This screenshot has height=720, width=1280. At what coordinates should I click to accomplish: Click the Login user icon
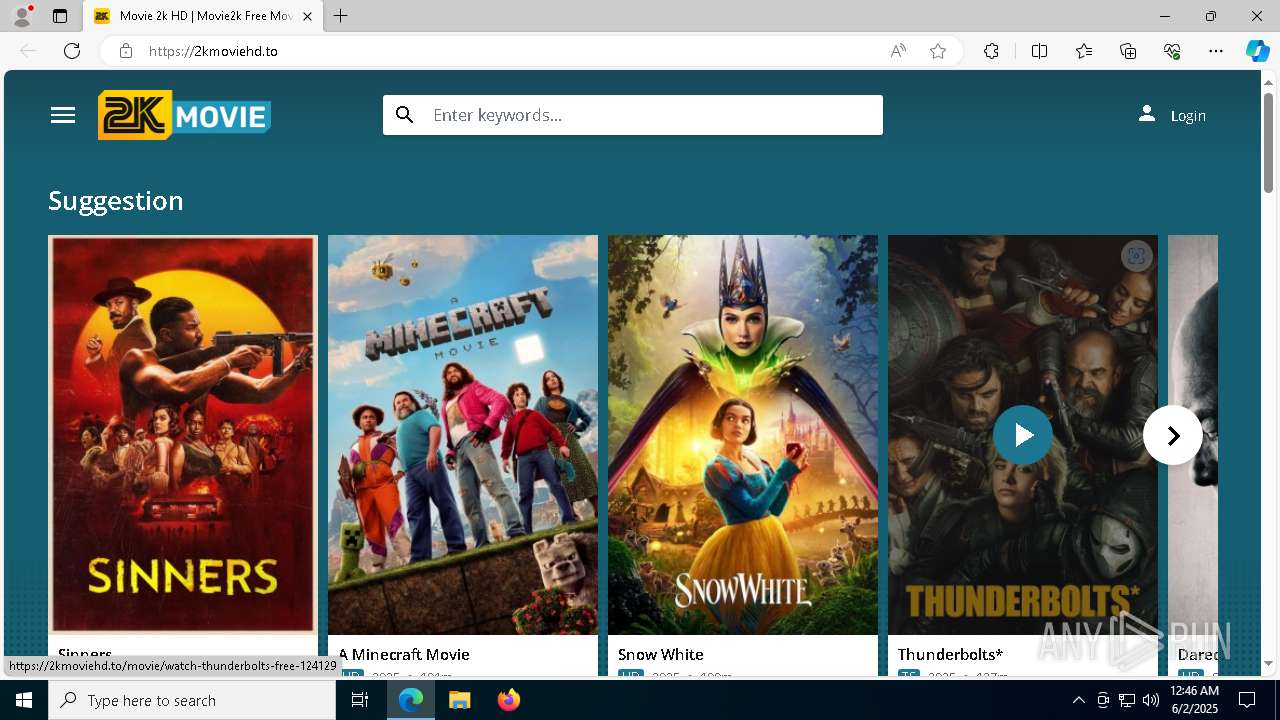1147,114
